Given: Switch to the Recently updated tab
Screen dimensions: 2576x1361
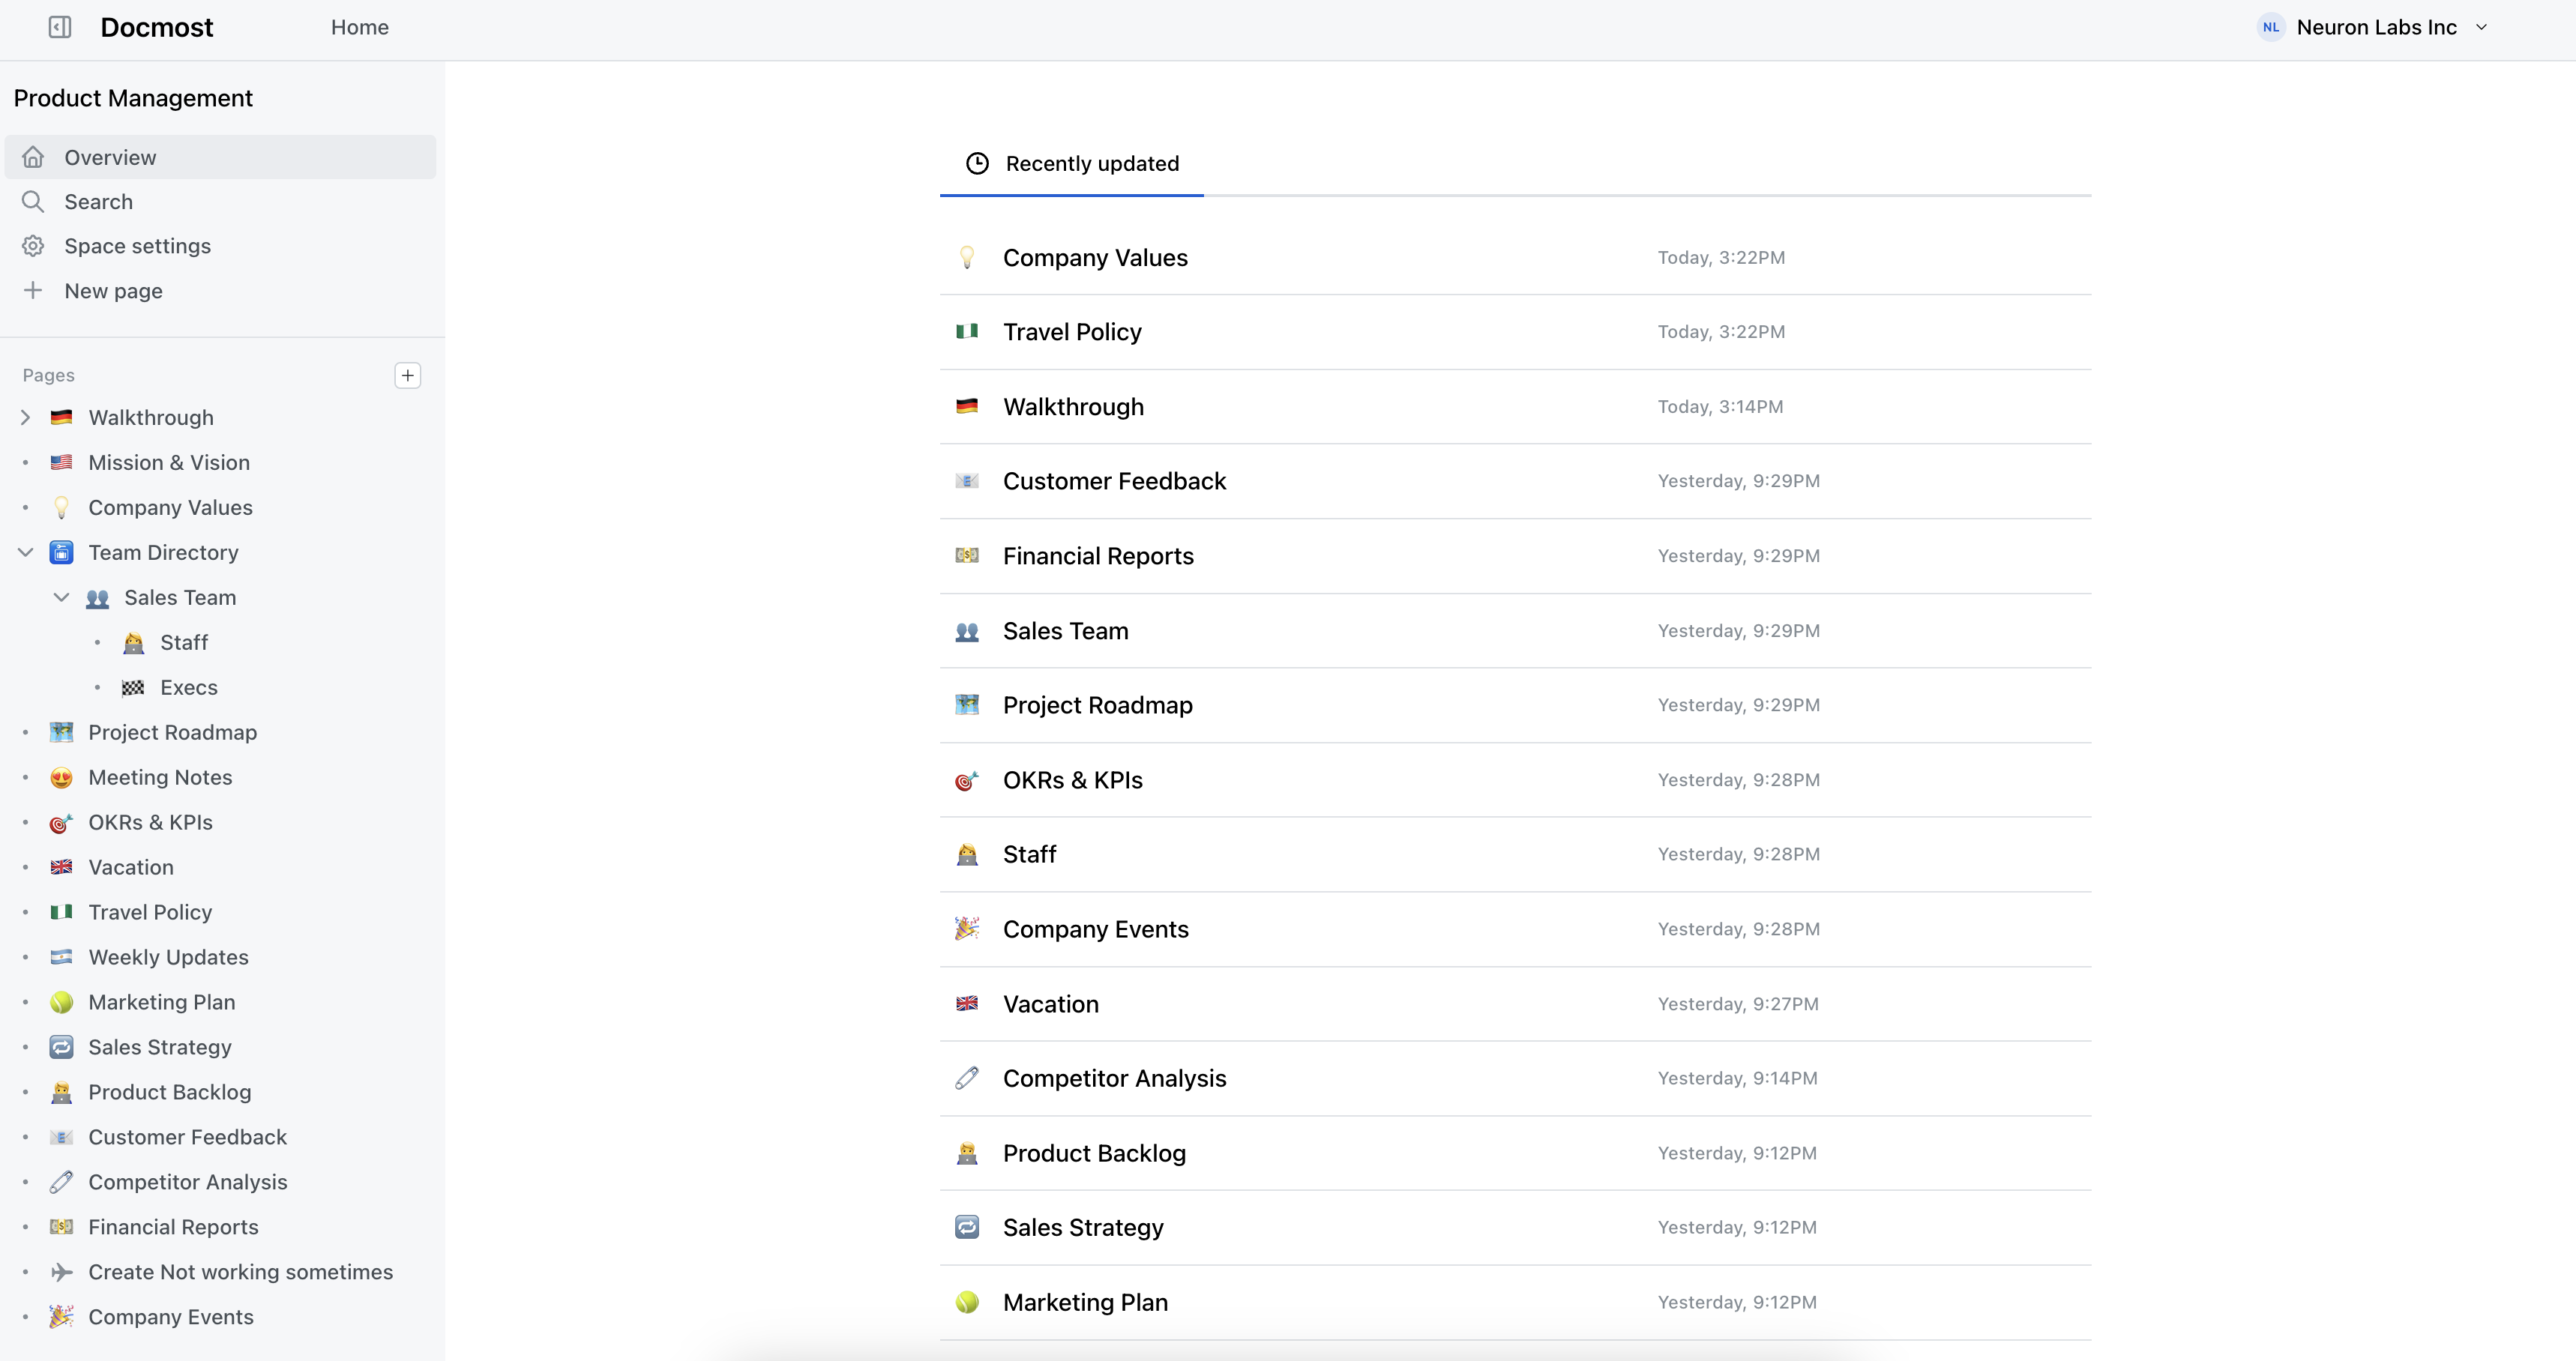Looking at the screenshot, I should 1072,163.
